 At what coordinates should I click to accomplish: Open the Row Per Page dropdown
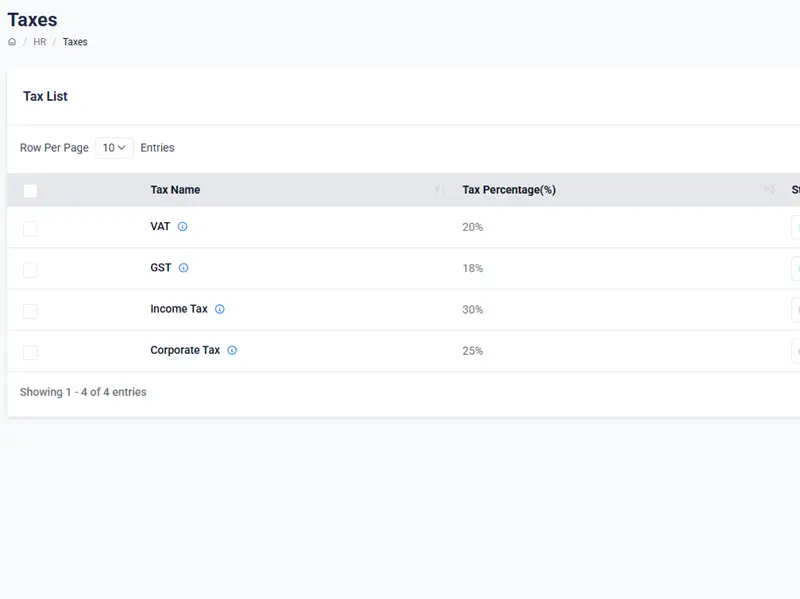tap(114, 148)
